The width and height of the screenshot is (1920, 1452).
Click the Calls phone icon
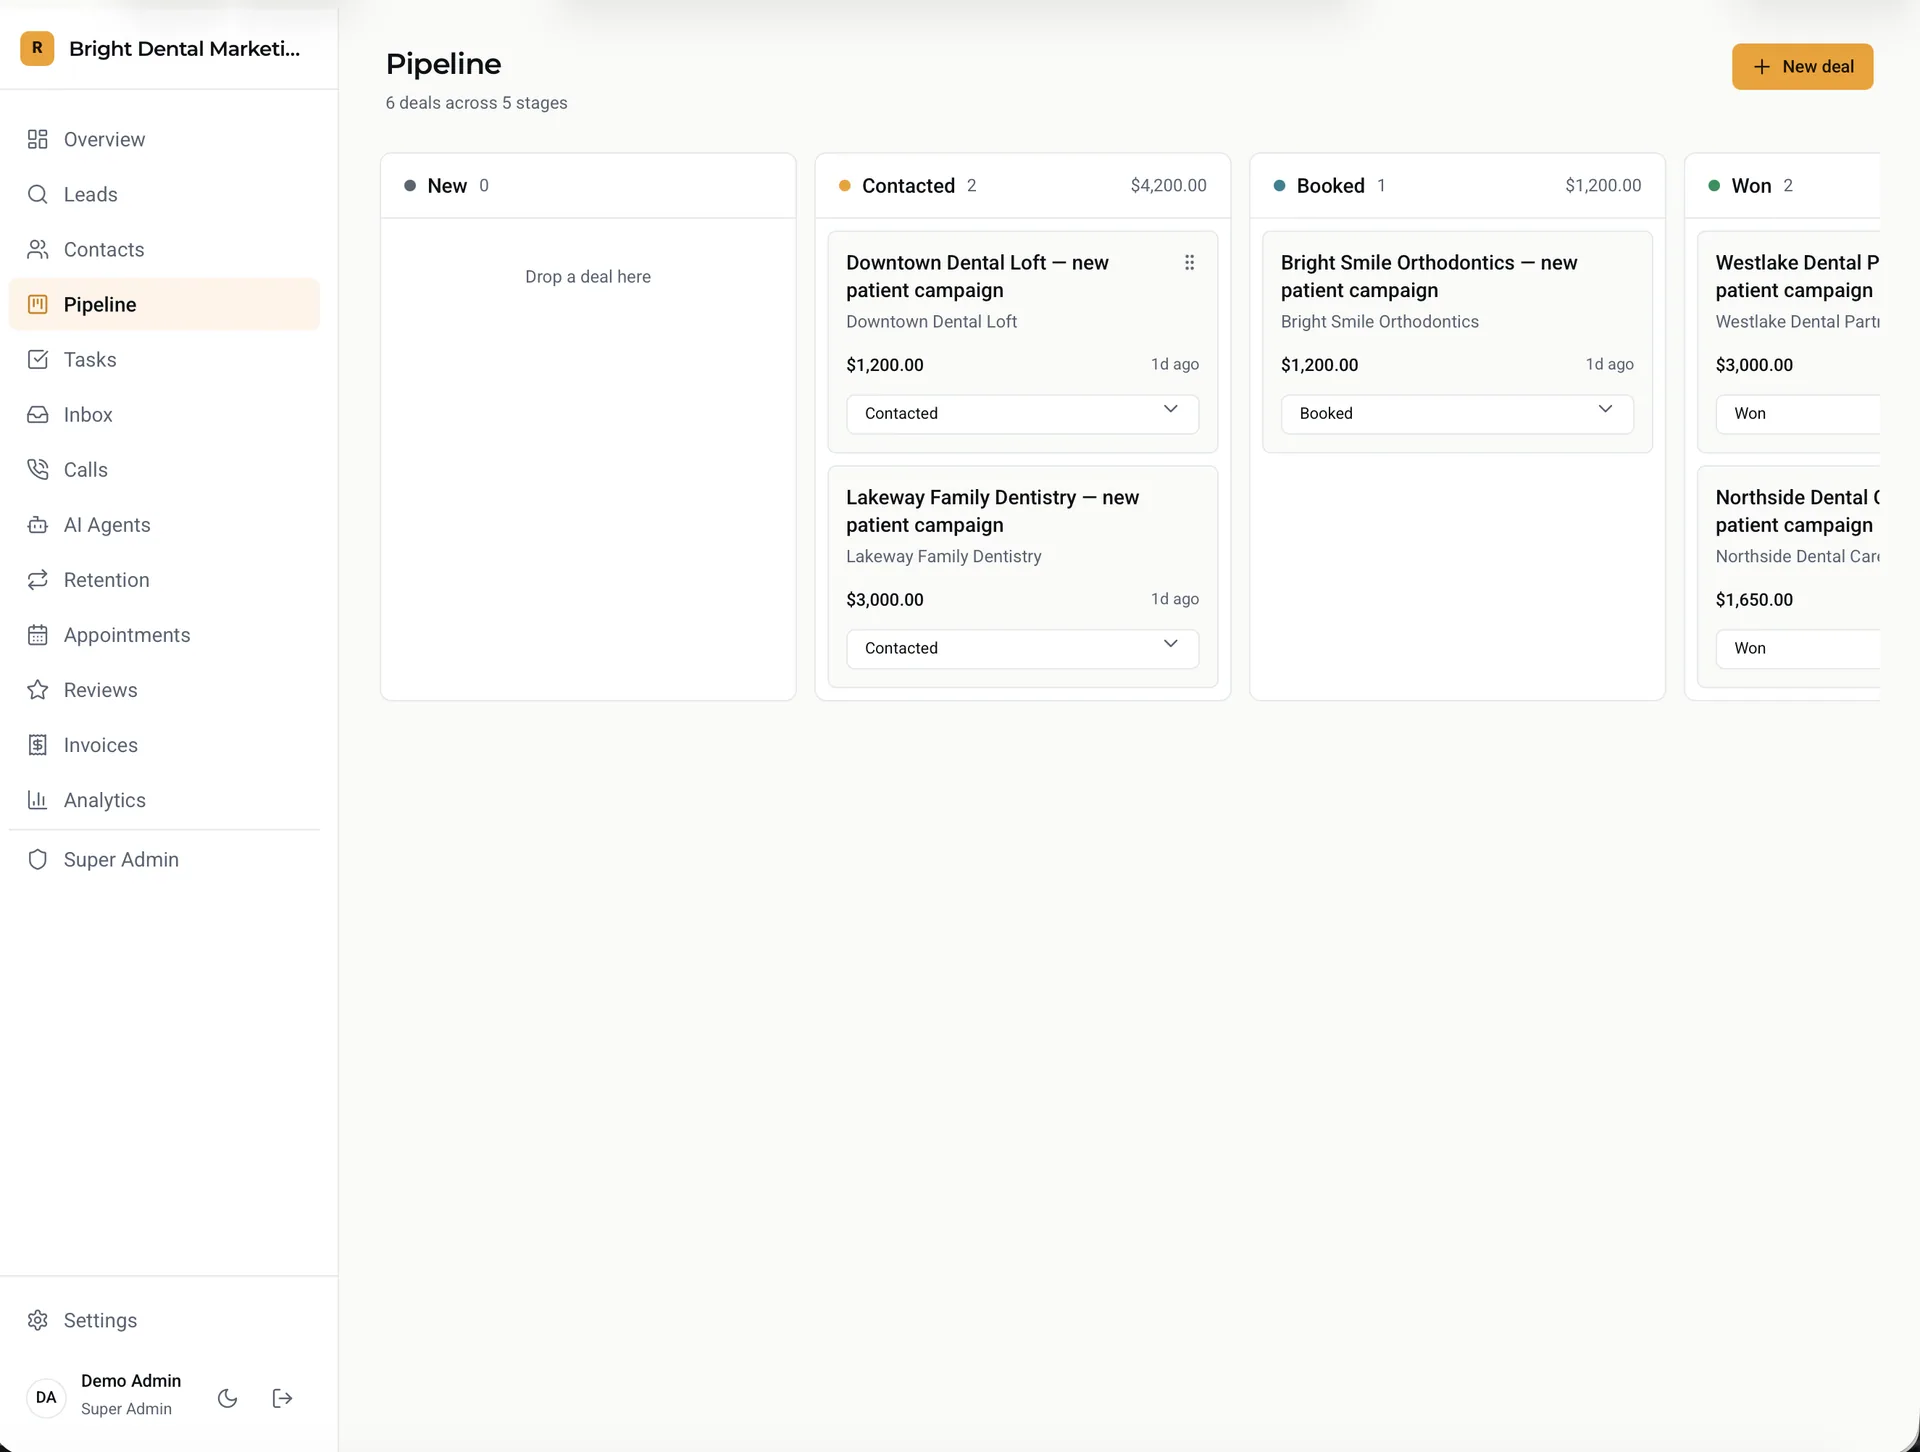pos(38,469)
